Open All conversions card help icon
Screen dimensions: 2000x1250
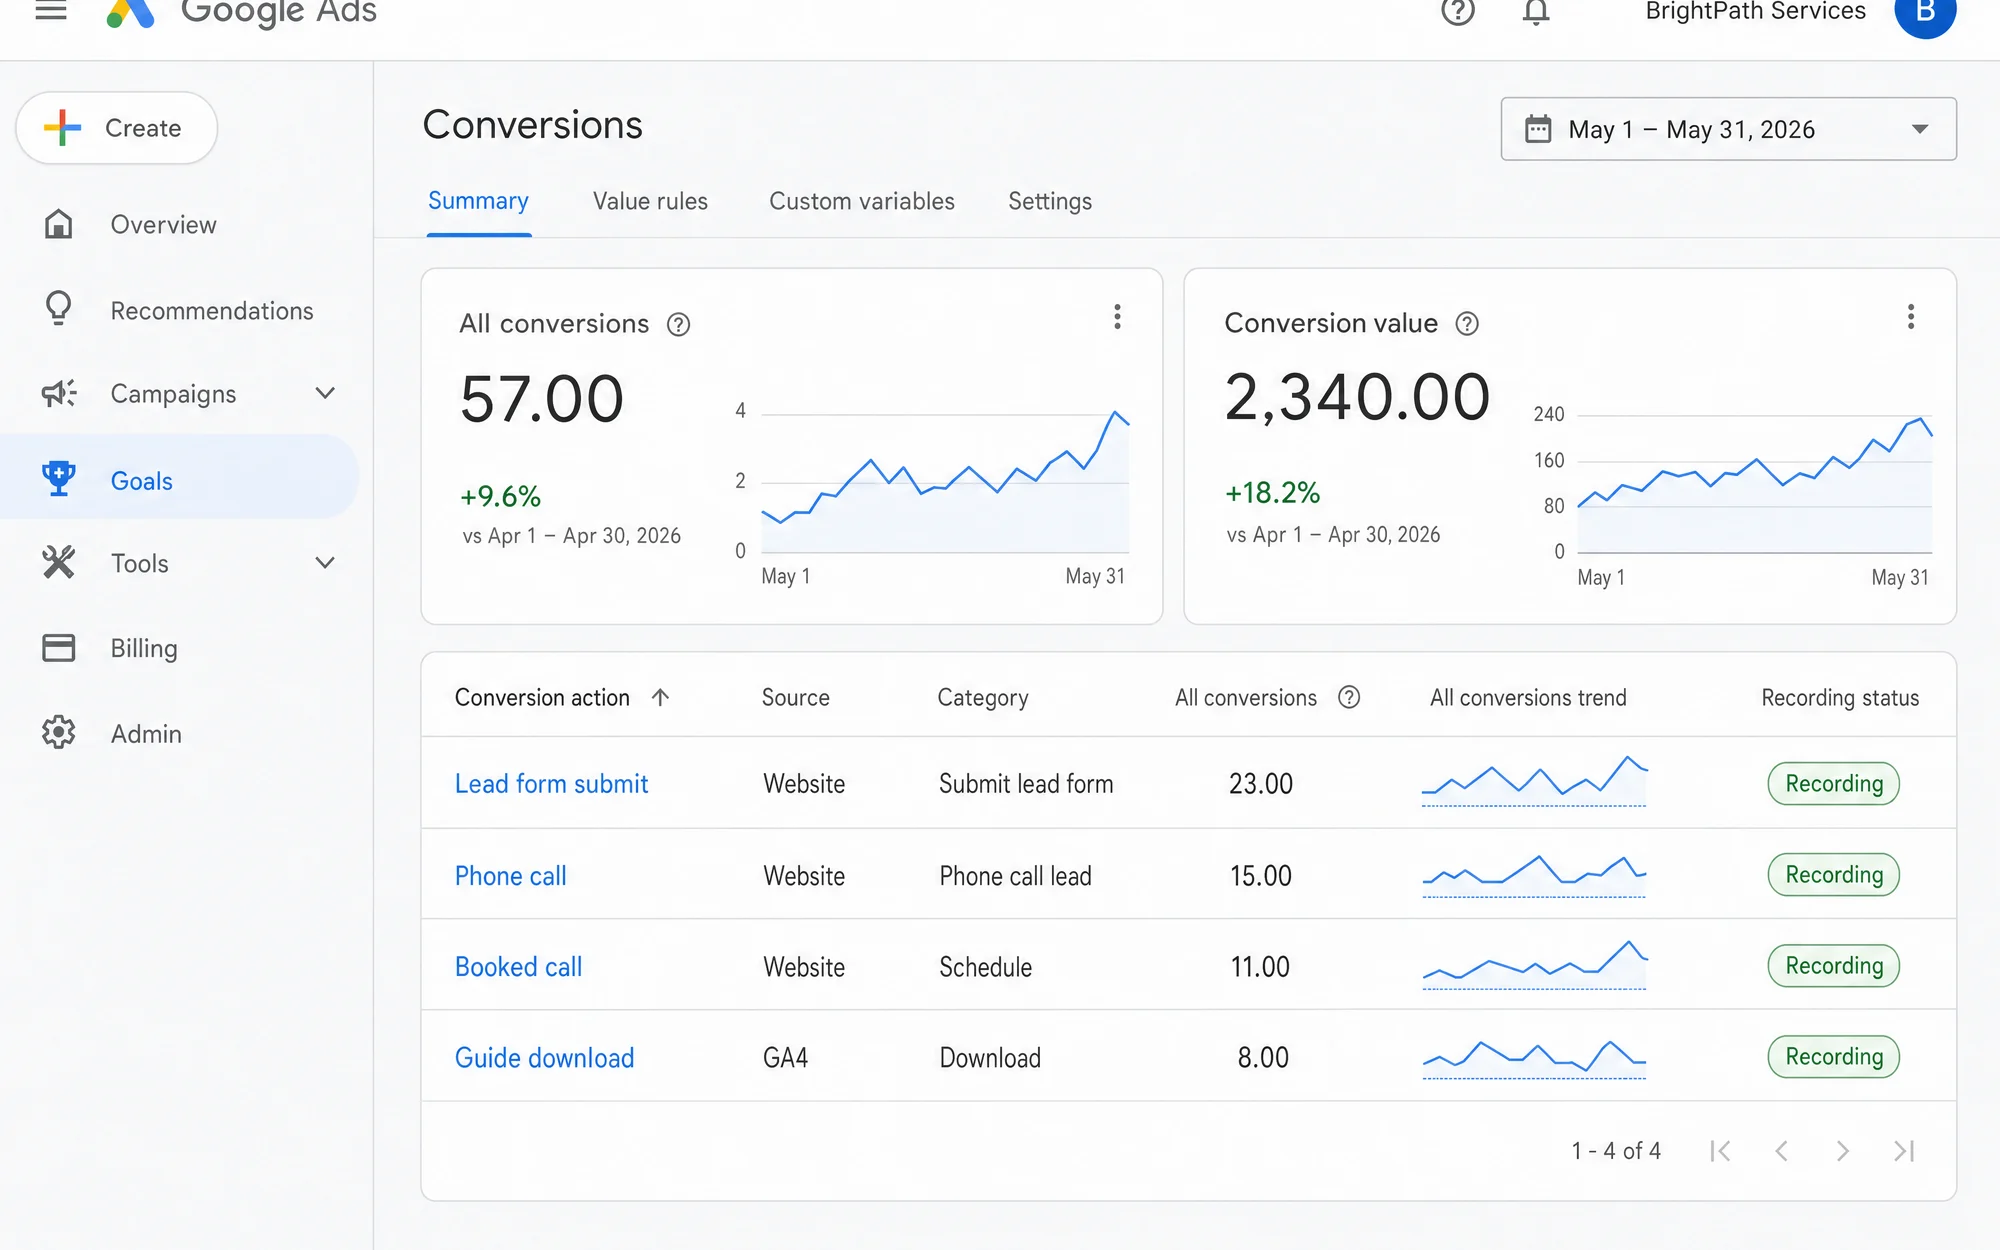678,325
